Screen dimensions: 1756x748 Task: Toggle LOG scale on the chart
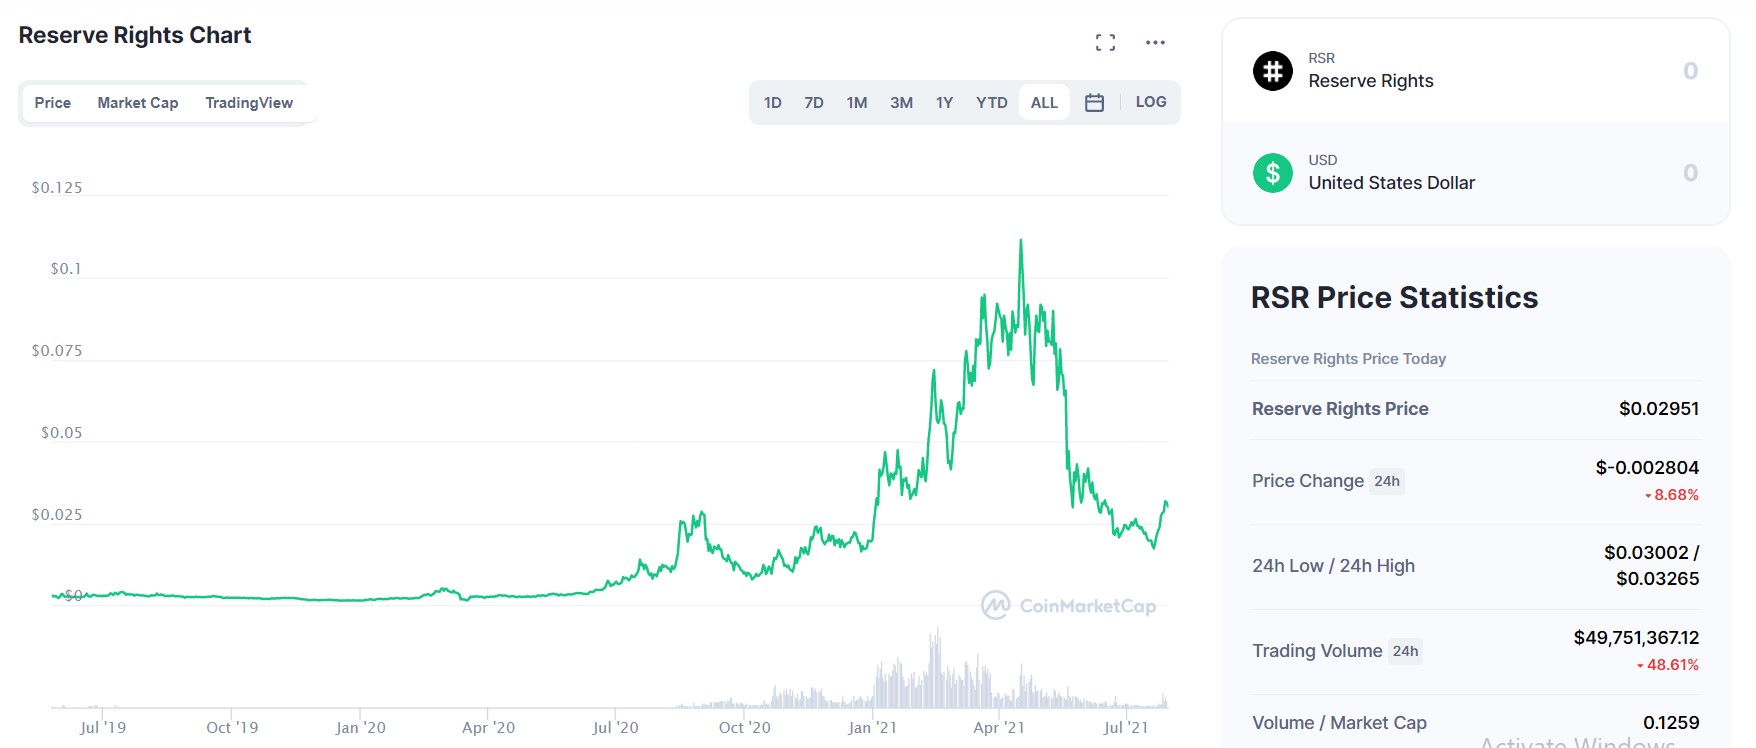tap(1151, 101)
